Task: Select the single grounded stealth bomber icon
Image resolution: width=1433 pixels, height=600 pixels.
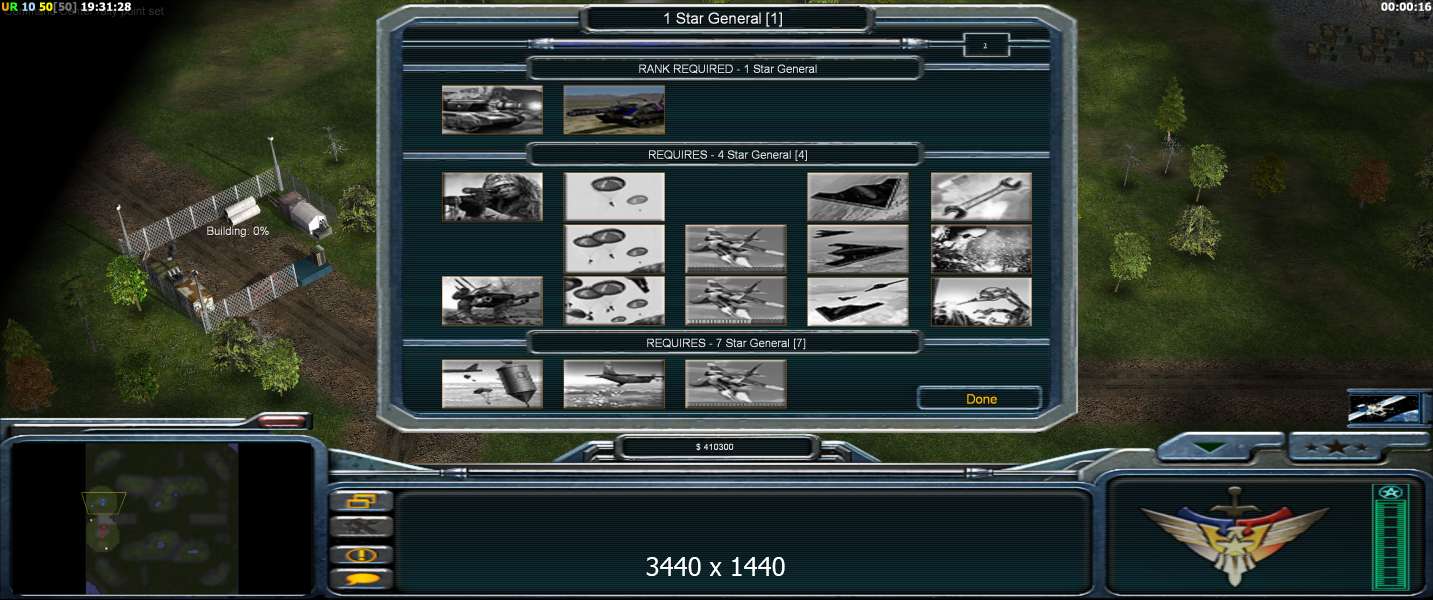Action: (x=858, y=197)
